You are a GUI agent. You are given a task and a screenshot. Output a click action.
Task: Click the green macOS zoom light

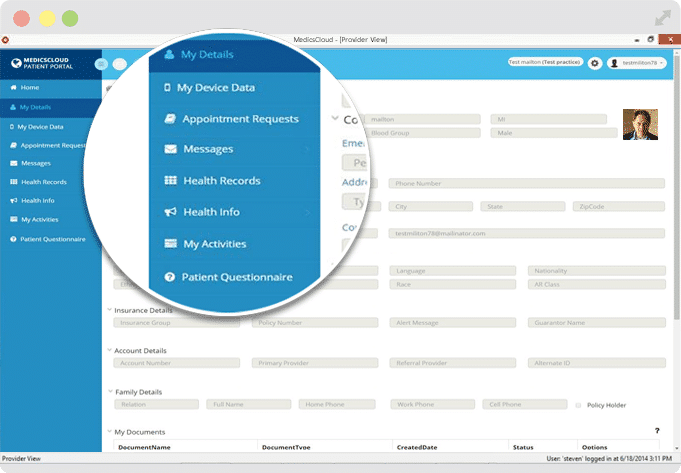(x=70, y=19)
